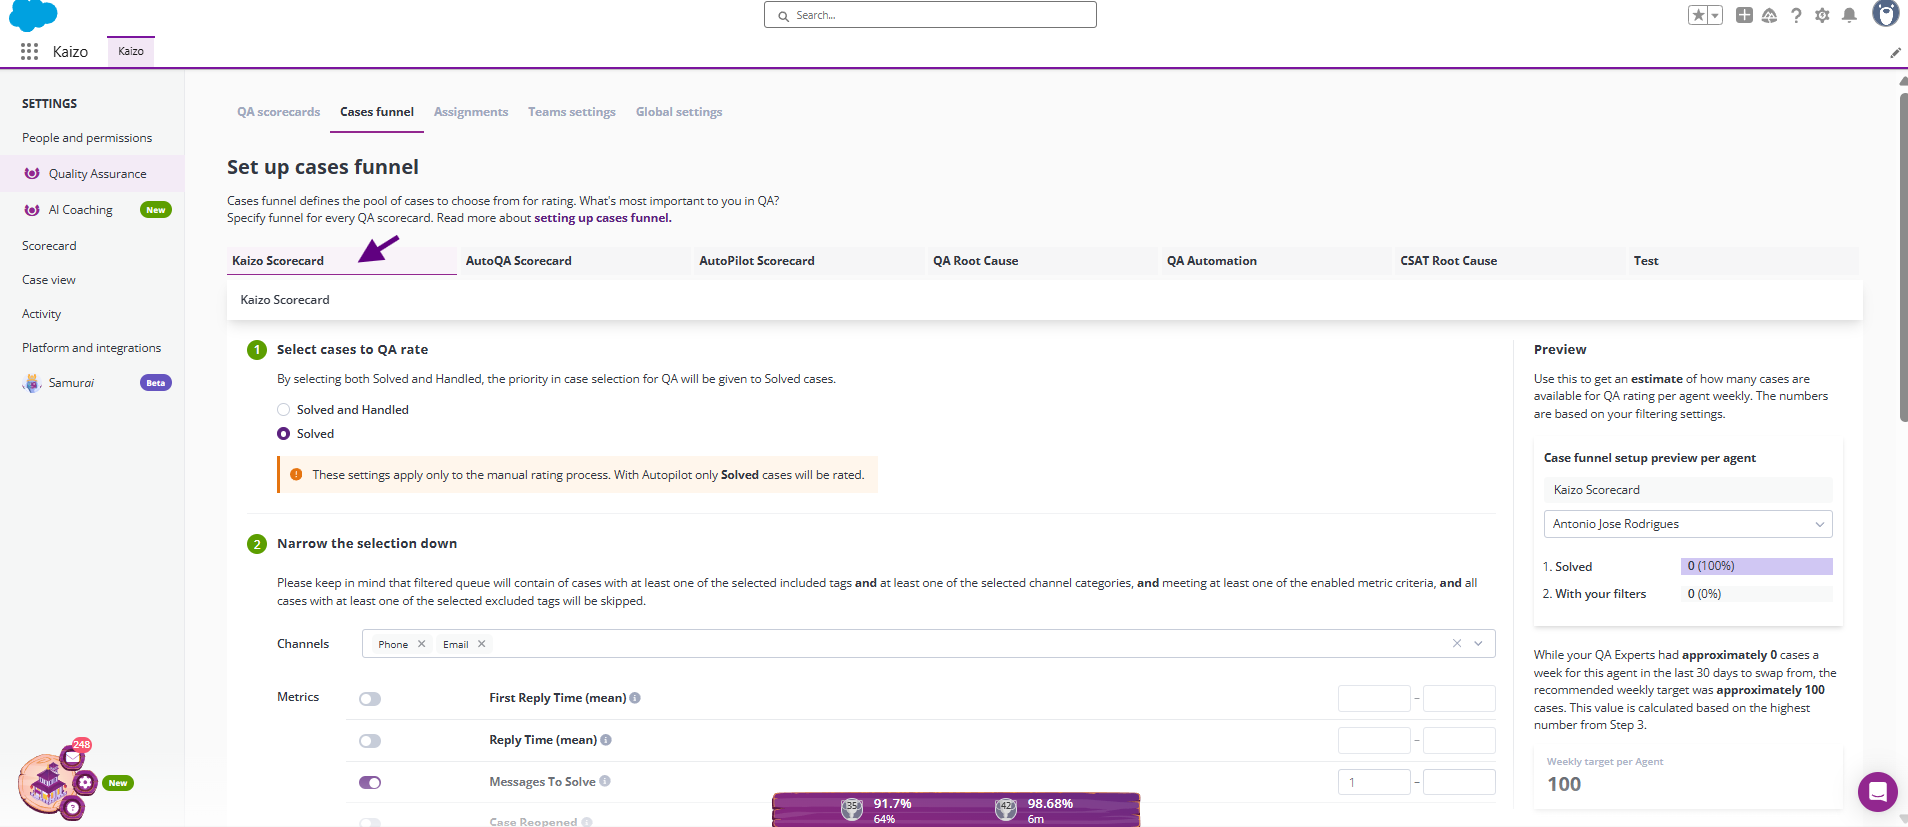Select the CSAT Root Cause tab
Viewport: 1908px width, 827px height.
(1510, 261)
